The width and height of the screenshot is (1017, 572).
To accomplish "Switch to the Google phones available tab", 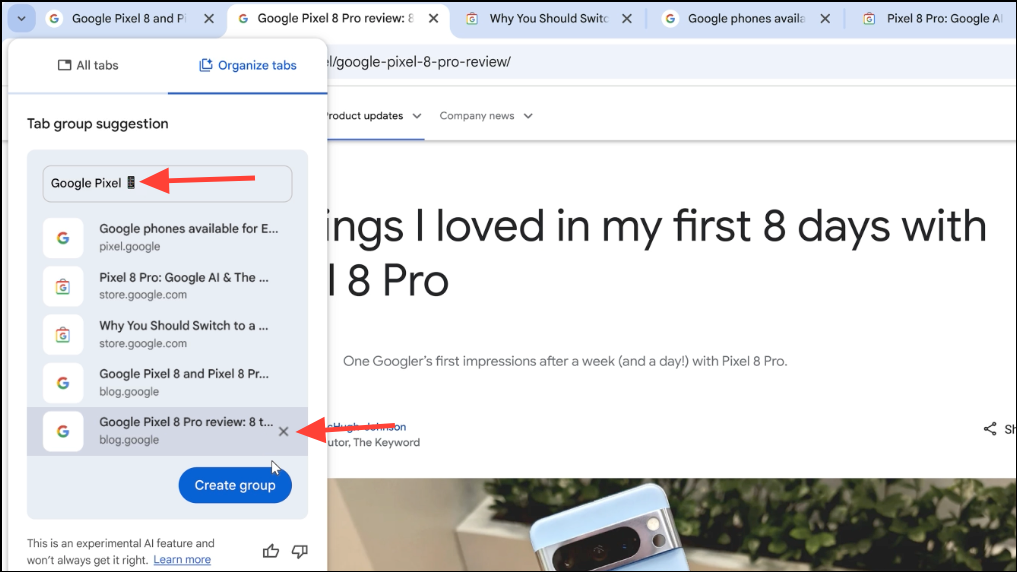I will click(746, 19).
